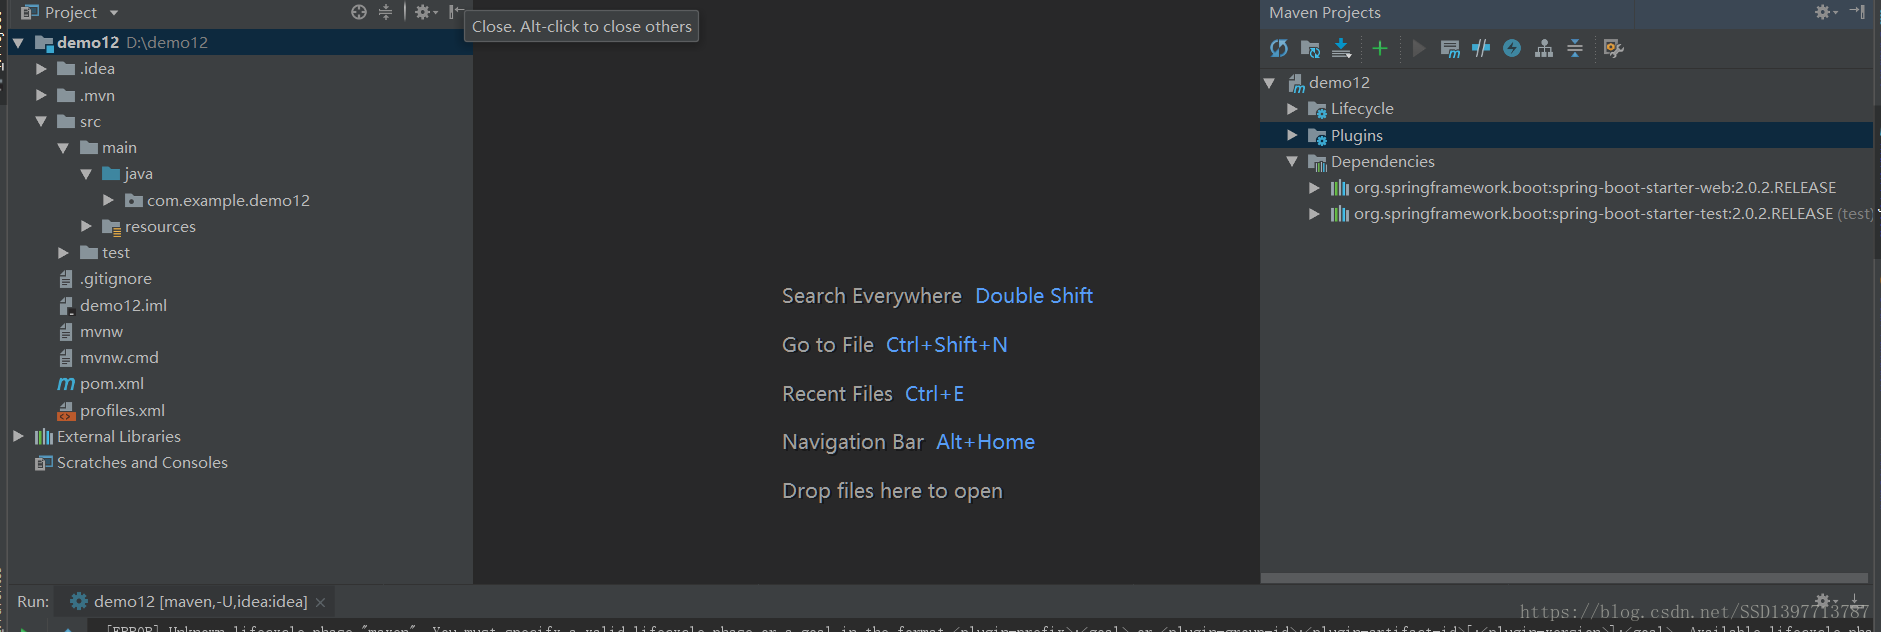Select .gitignore file

click(x=116, y=279)
